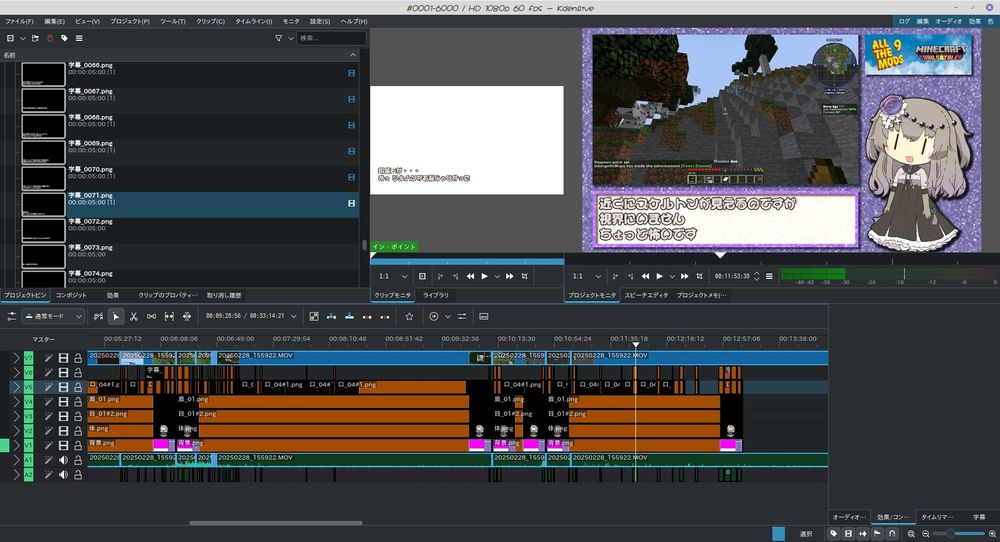Select the spacer tool in timeline toolbar

point(151,316)
